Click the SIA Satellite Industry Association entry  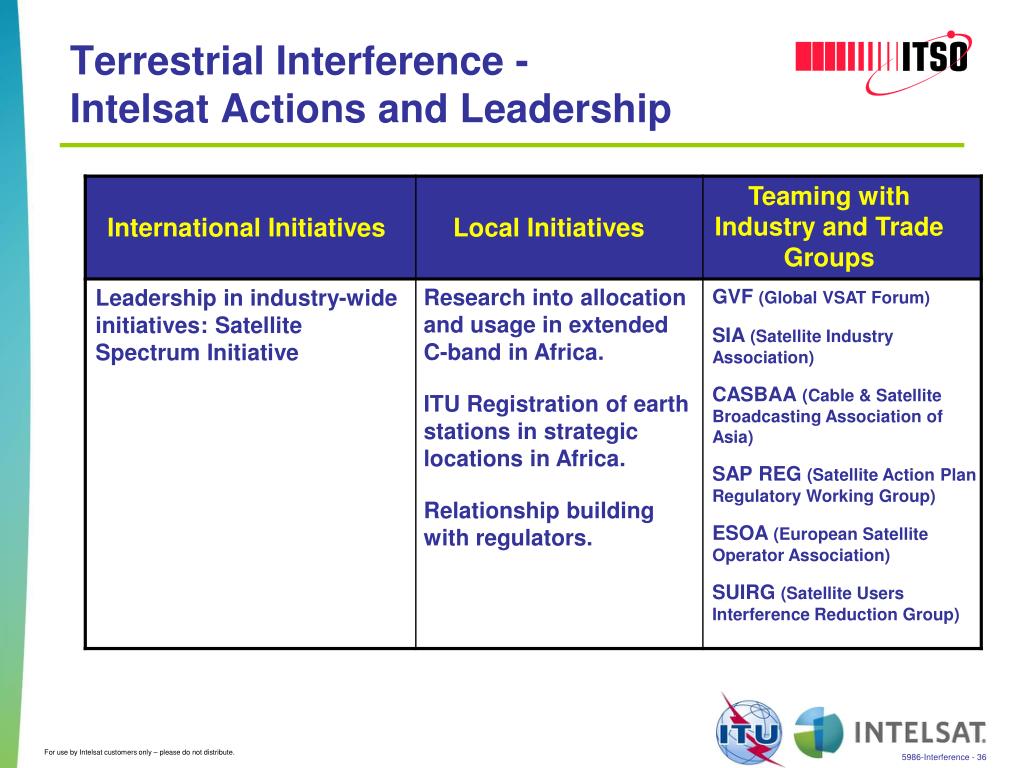click(803, 346)
